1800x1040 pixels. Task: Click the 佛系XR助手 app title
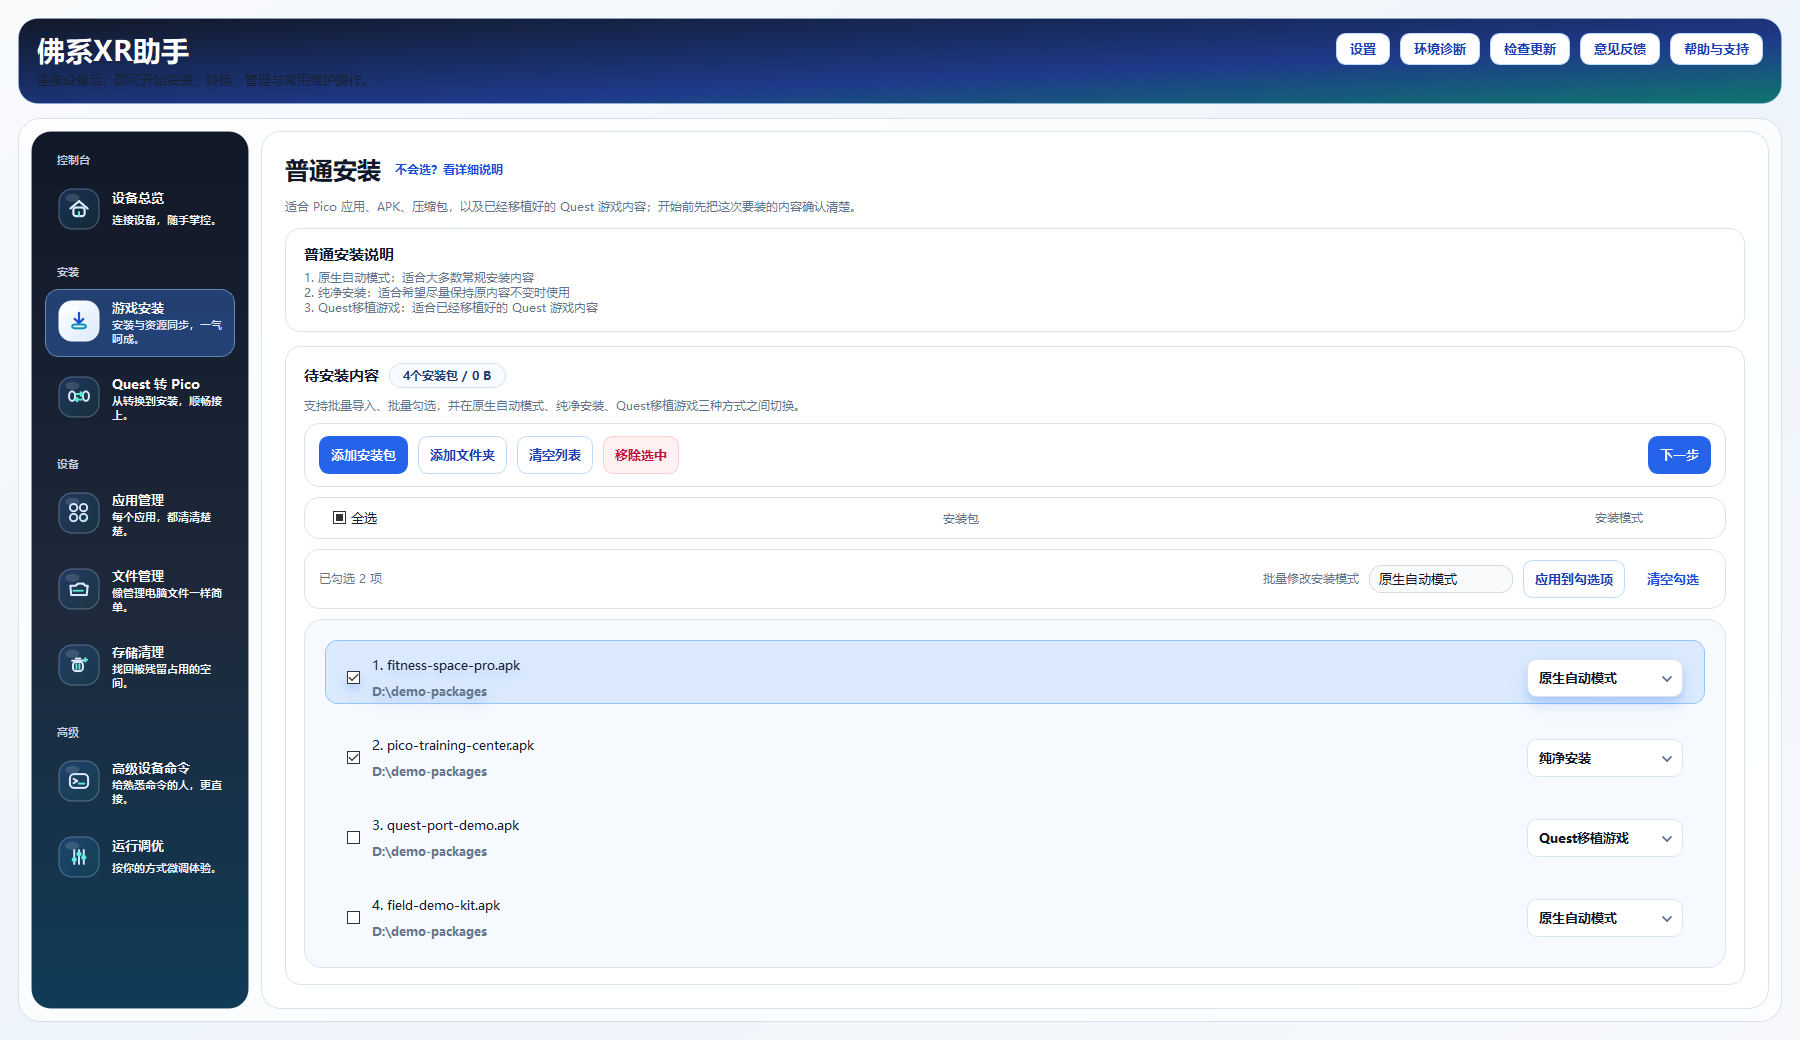point(113,51)
